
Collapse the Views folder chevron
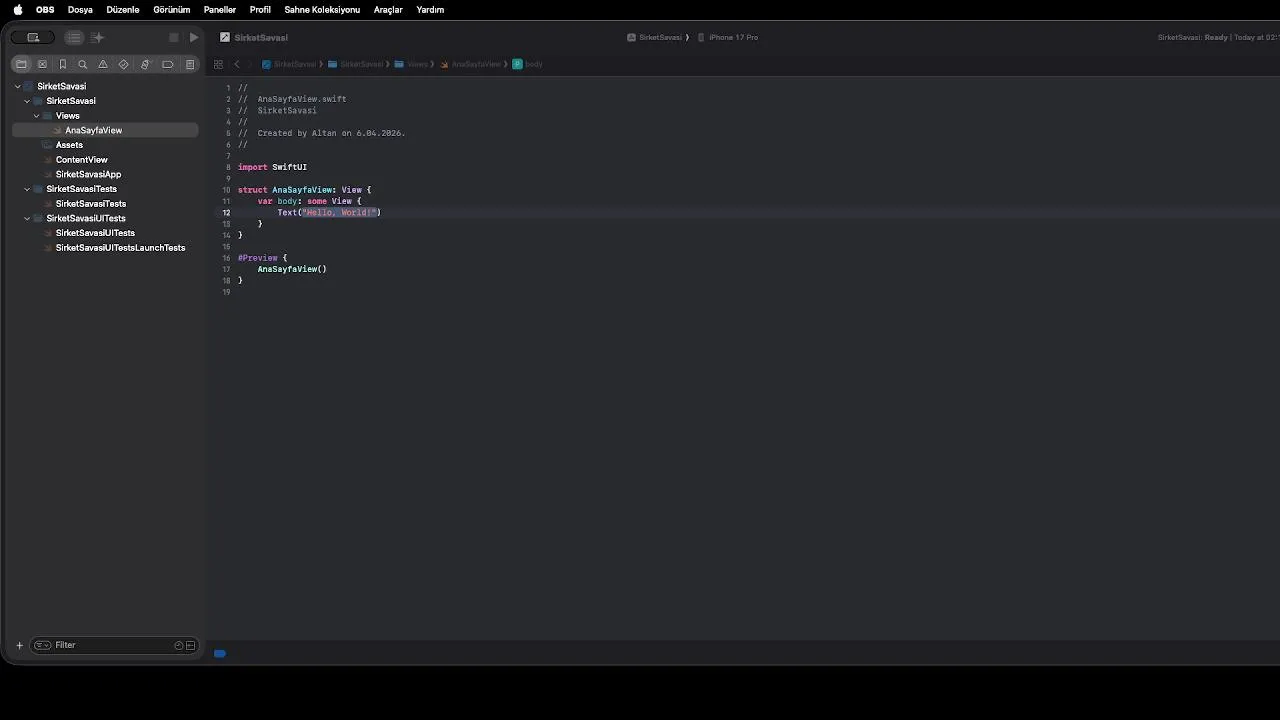click(x=36, y=116)
